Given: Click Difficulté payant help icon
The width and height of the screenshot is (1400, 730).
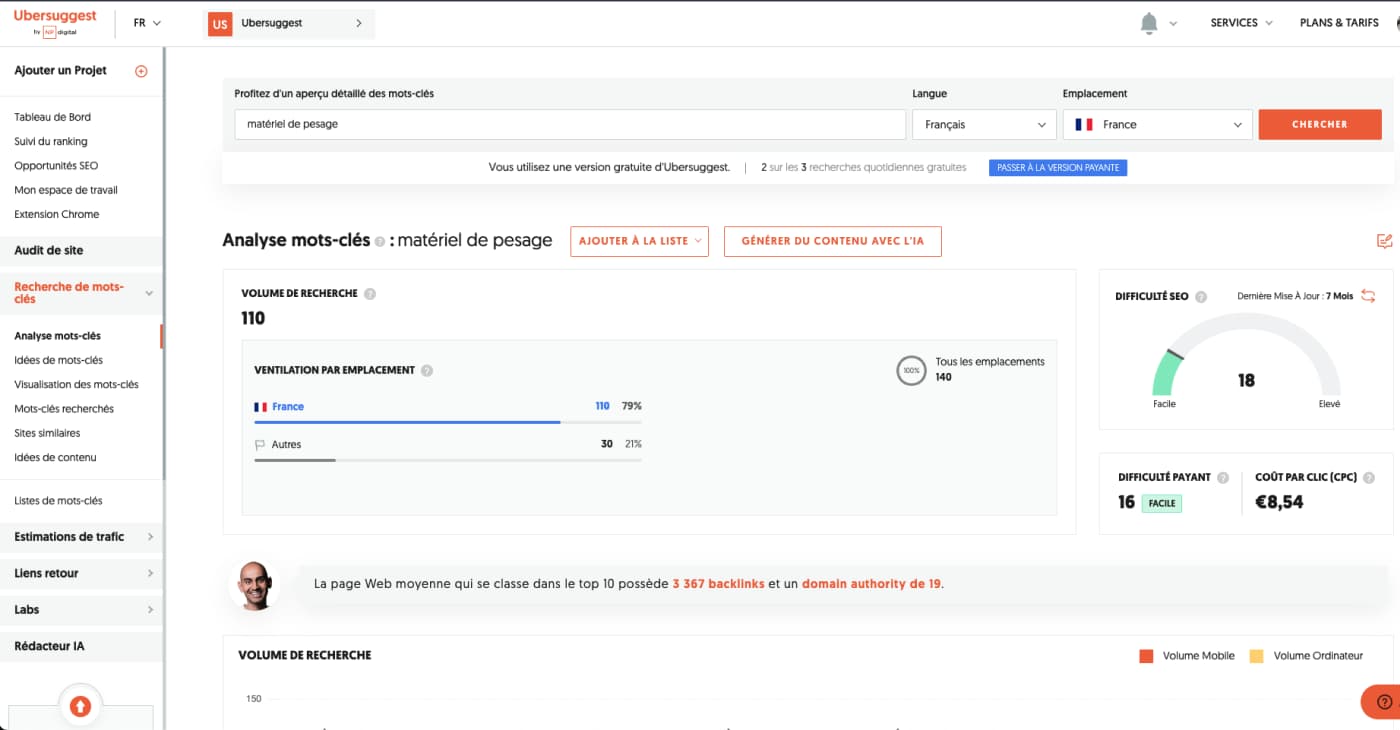Looking at the screenshot, I should click(x=1223, y=478).
